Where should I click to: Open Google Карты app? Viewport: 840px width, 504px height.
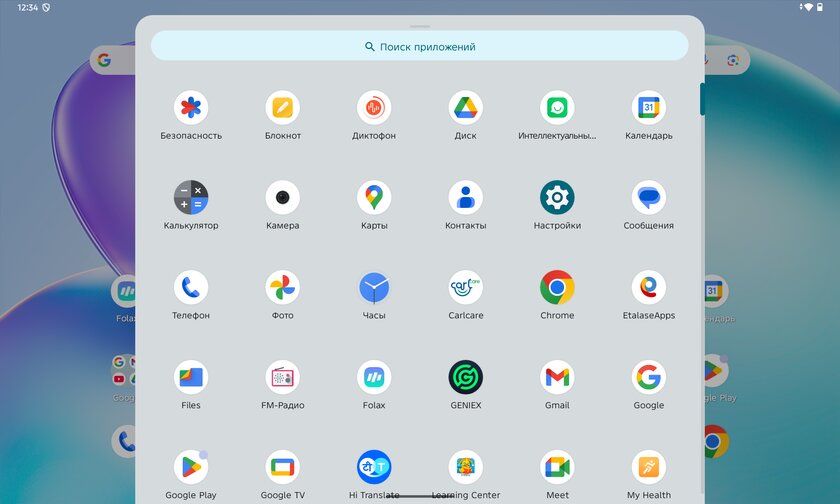[374, 198]
